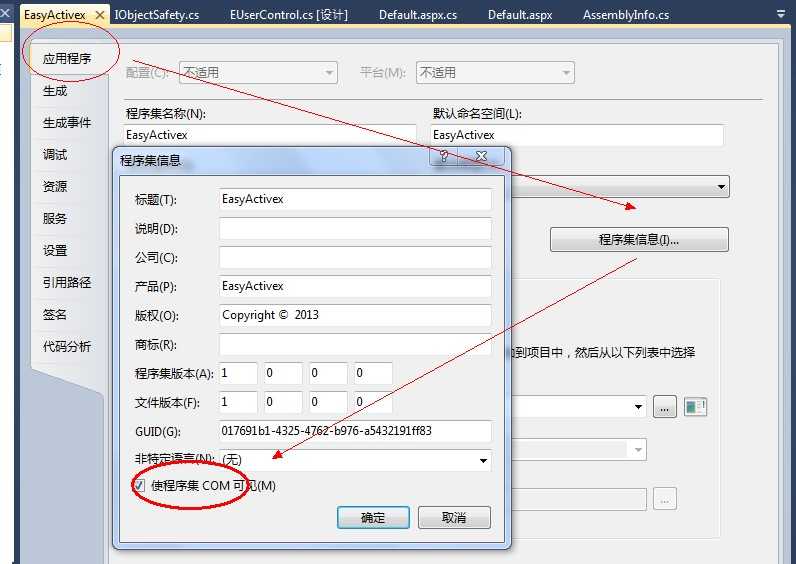Viewport: 796px width, 564px height.
Task: Click the 说明(D) field
Action: (x=355, y=228)
